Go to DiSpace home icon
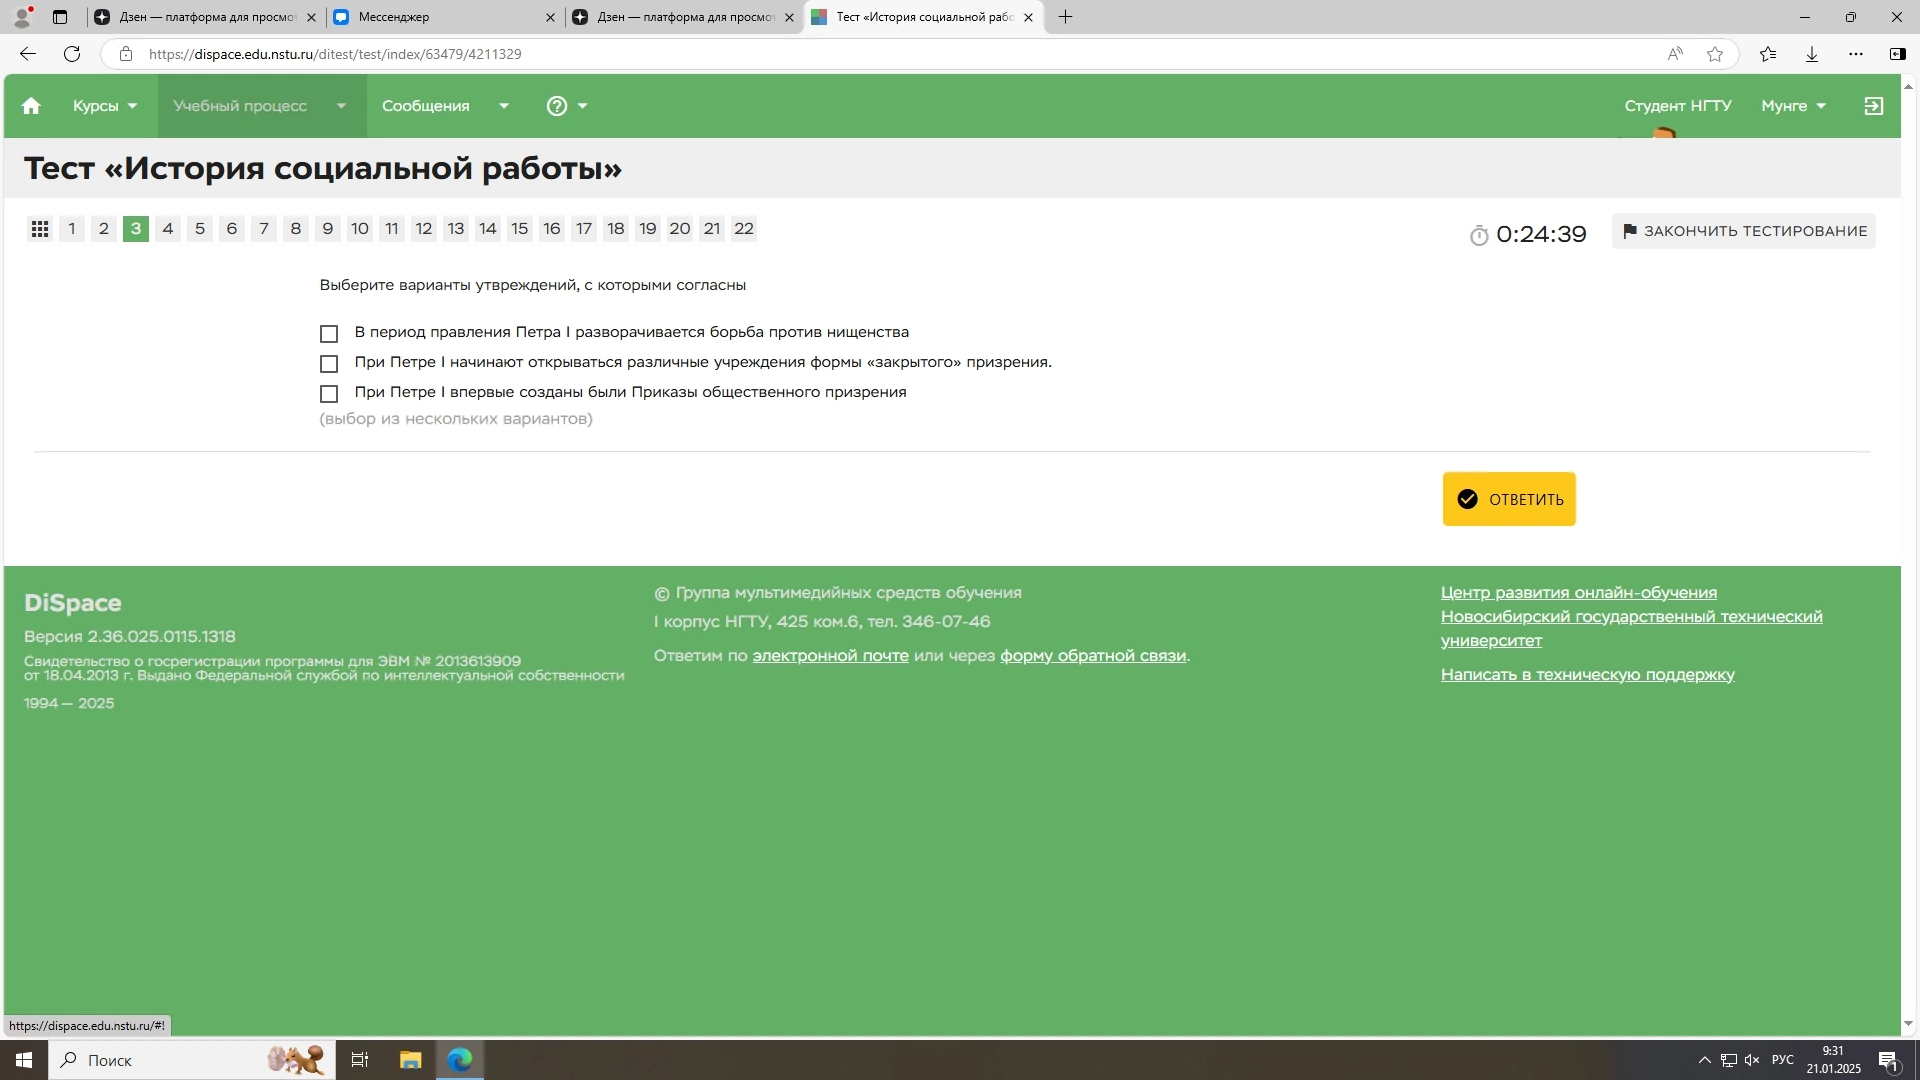The image size is (1920, 1080). pyautogui.click(x=31, y=106)
